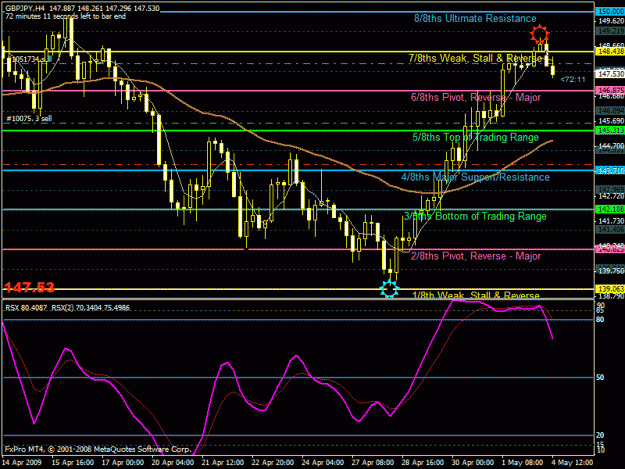
Task: Click the 24 Apr 04:00 time label
Action: 322,463
